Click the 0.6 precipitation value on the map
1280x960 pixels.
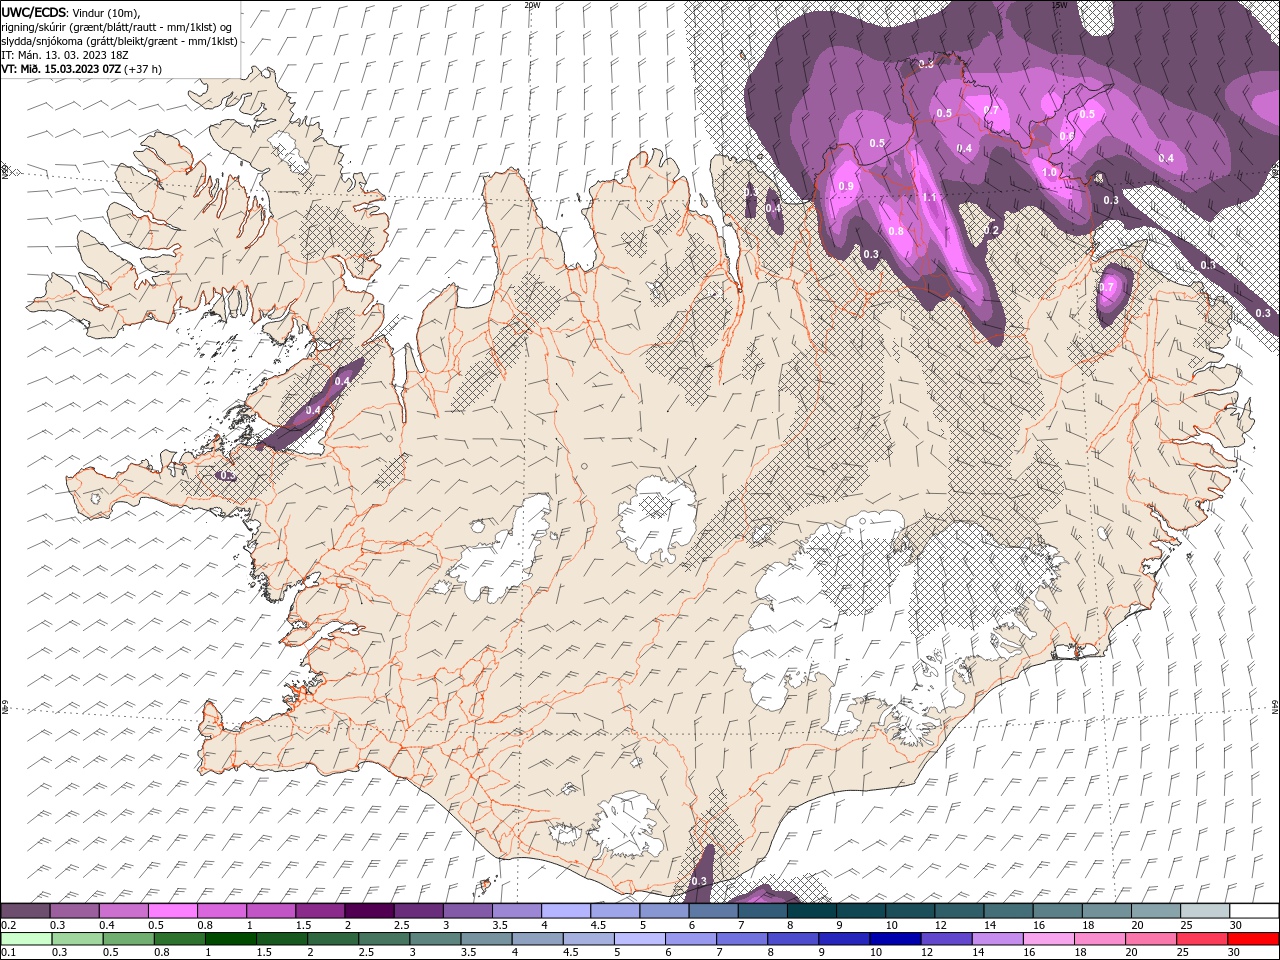pyautogui.click(x=1066, y=137)
